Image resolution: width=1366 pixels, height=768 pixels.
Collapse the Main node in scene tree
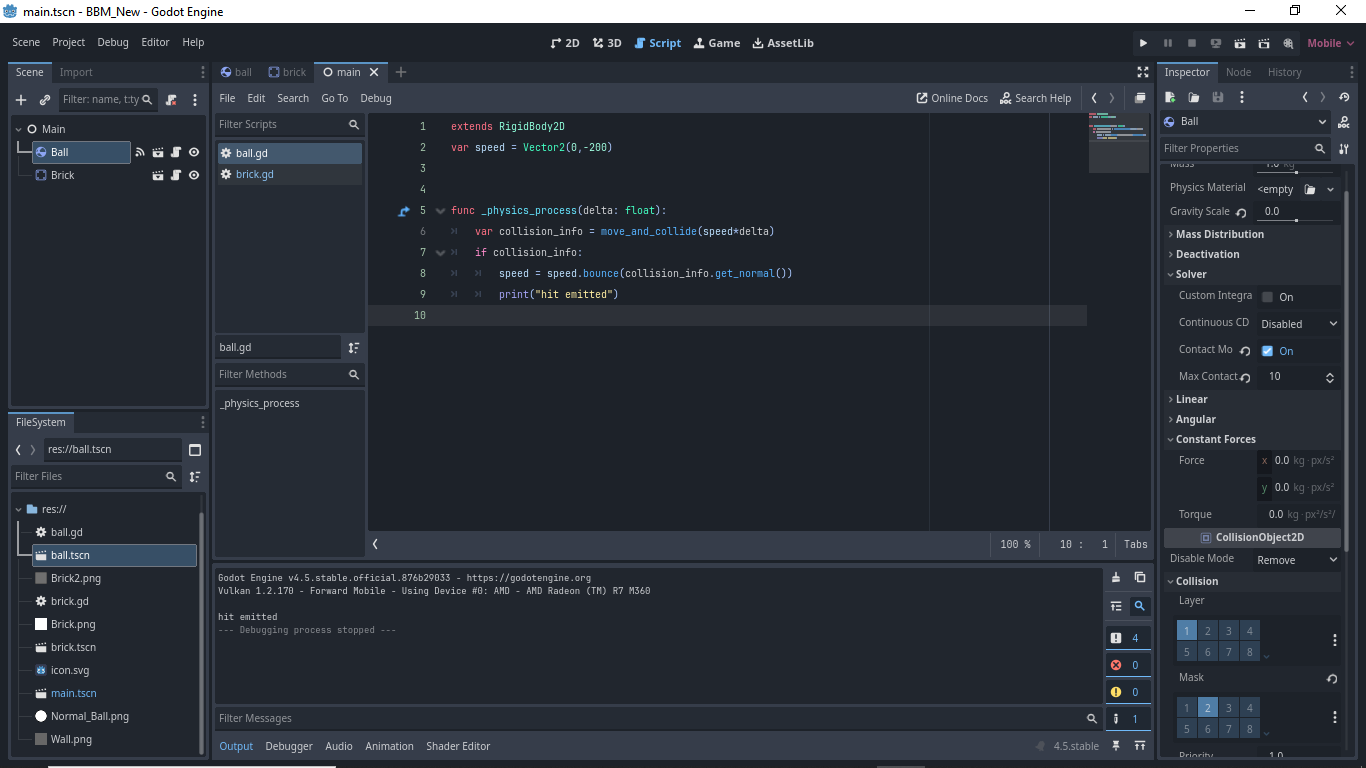pos(19,129)
